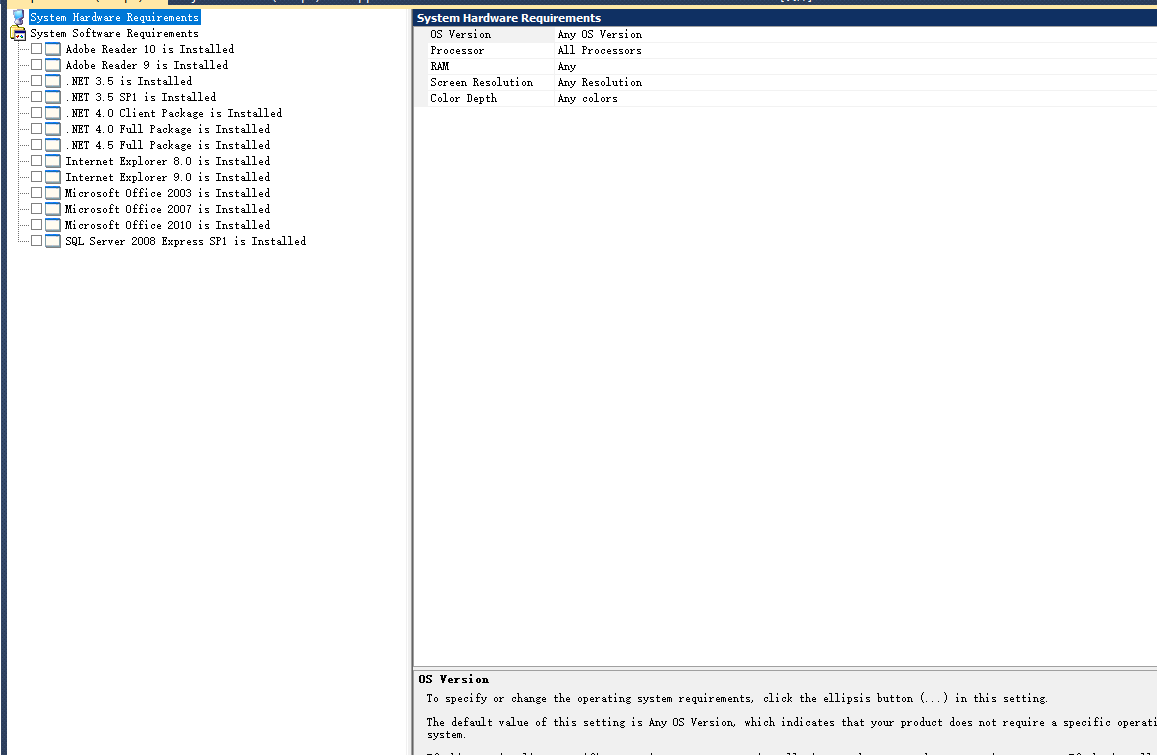Select System Hardware Requirements tree node
This screenshot has height=755, width=1157.
[x=114, y=17]
